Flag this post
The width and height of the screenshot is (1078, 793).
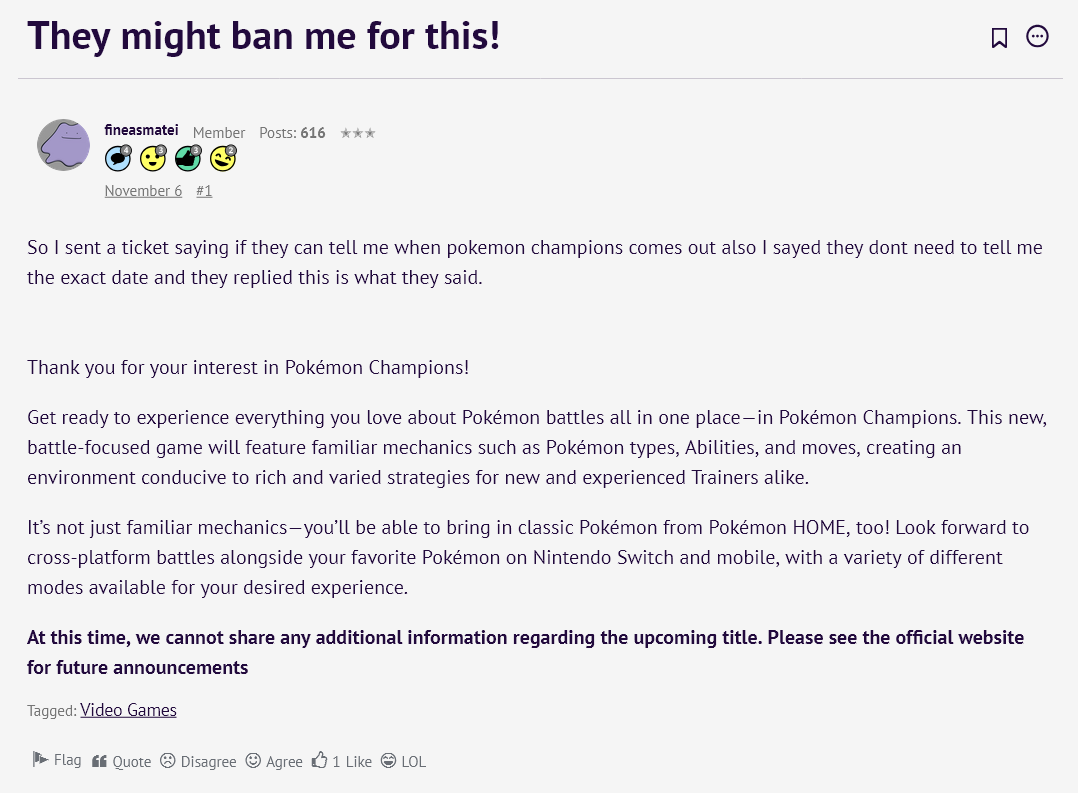pos(57,760)
